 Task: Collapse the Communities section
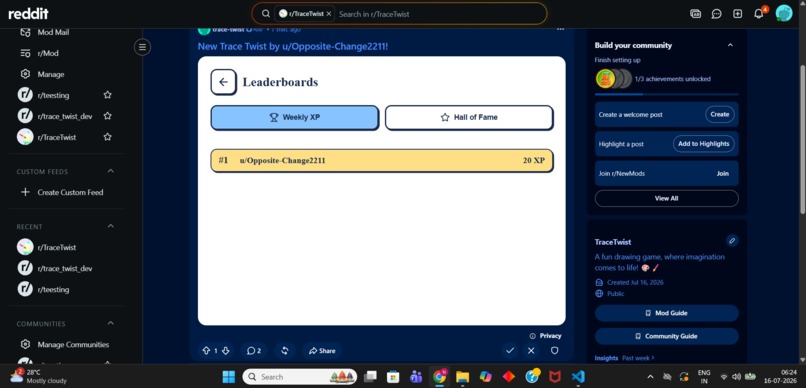click(111, 323)
